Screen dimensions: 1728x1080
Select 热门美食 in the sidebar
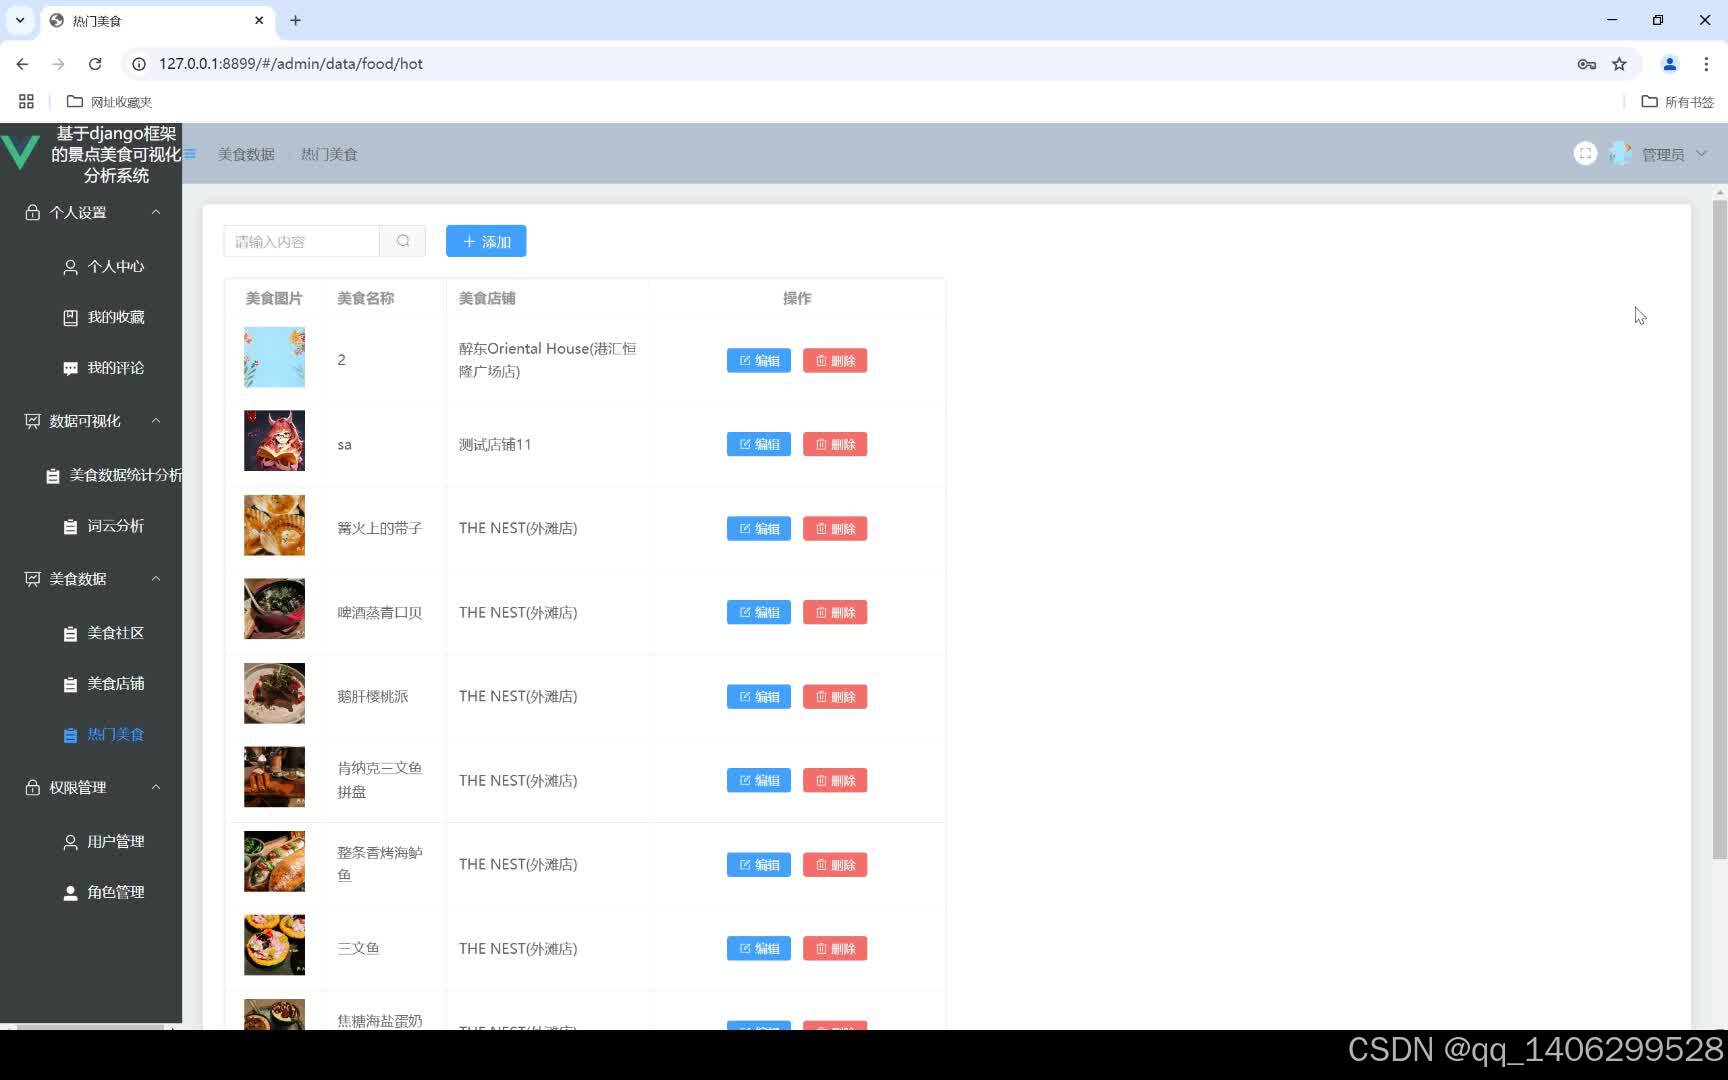click(x=103, y=735)
